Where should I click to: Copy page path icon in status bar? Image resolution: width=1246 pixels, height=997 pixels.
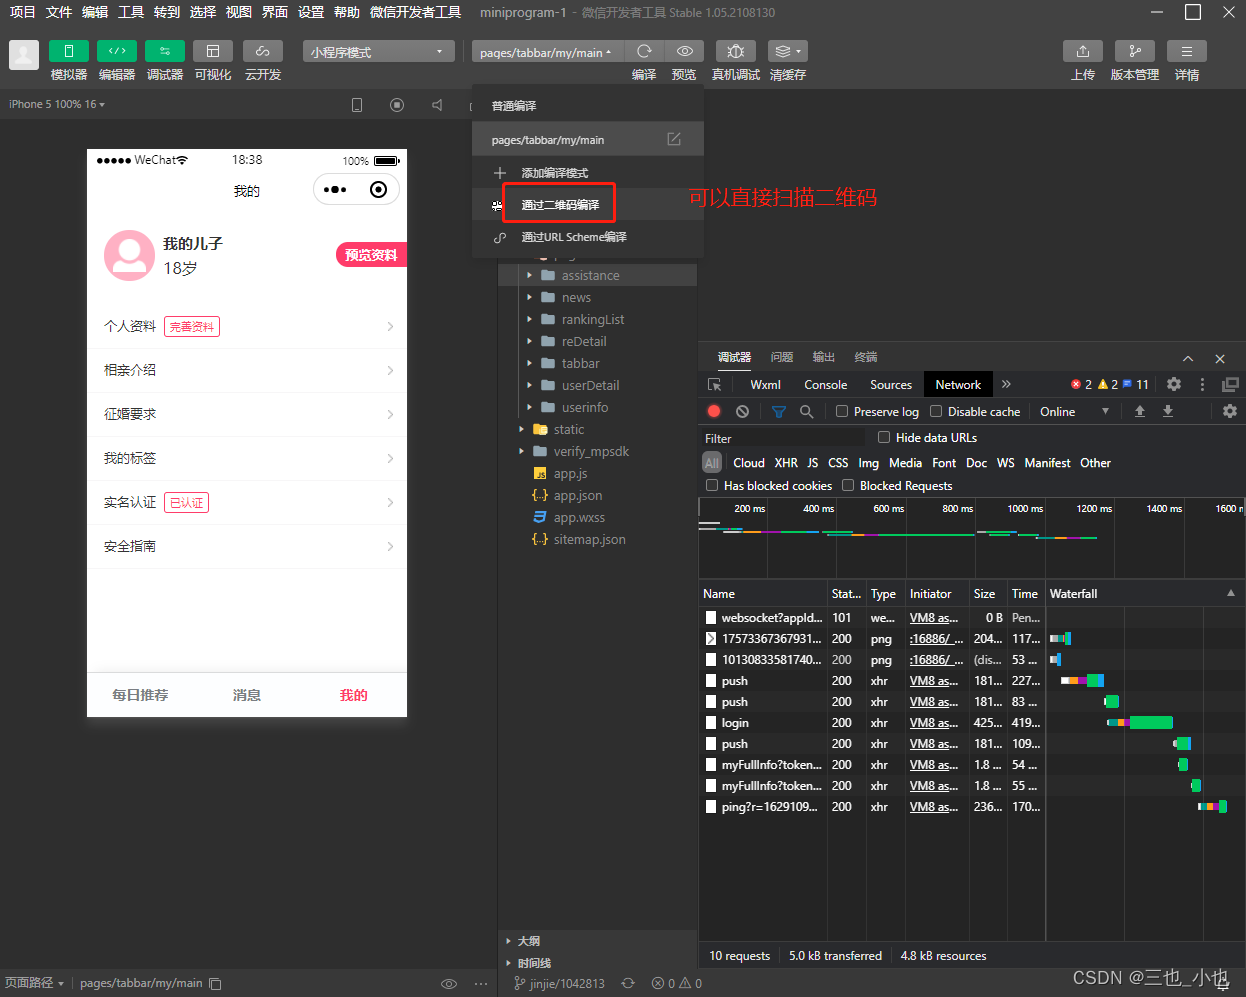(x=215, y=984)
